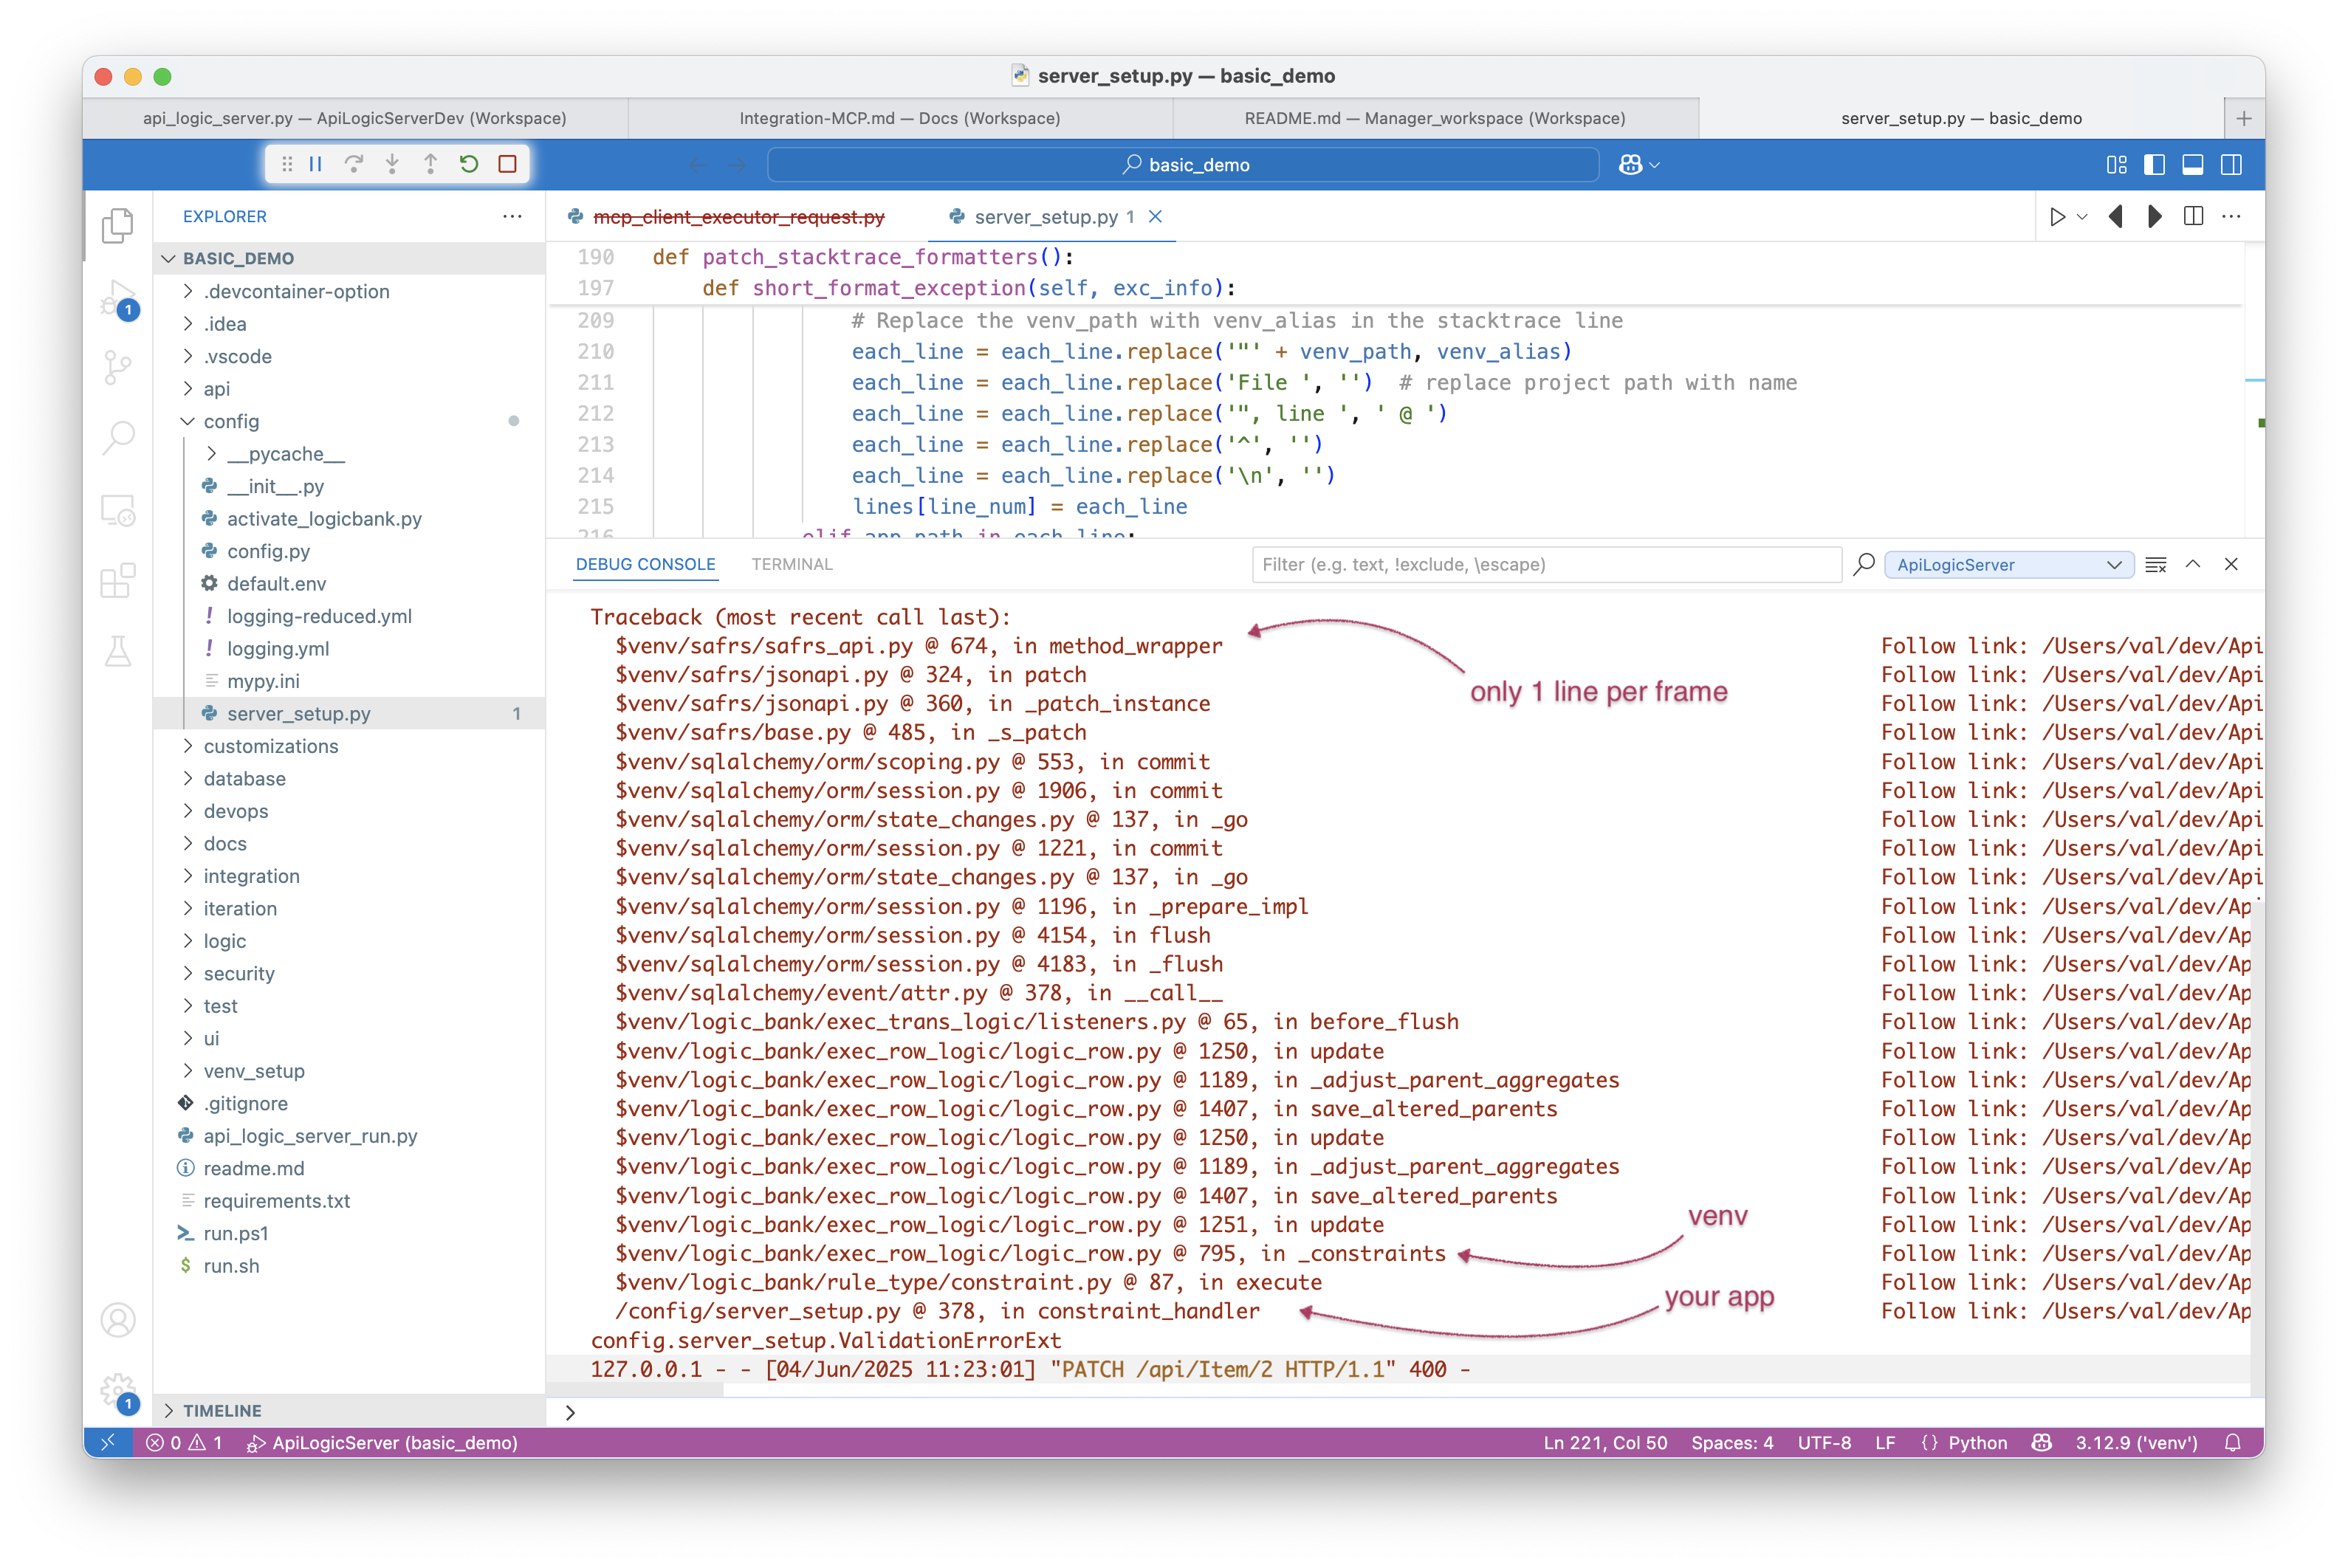
Task: Select the DEBUG CONSOLE tab
Action: point(645,564)
